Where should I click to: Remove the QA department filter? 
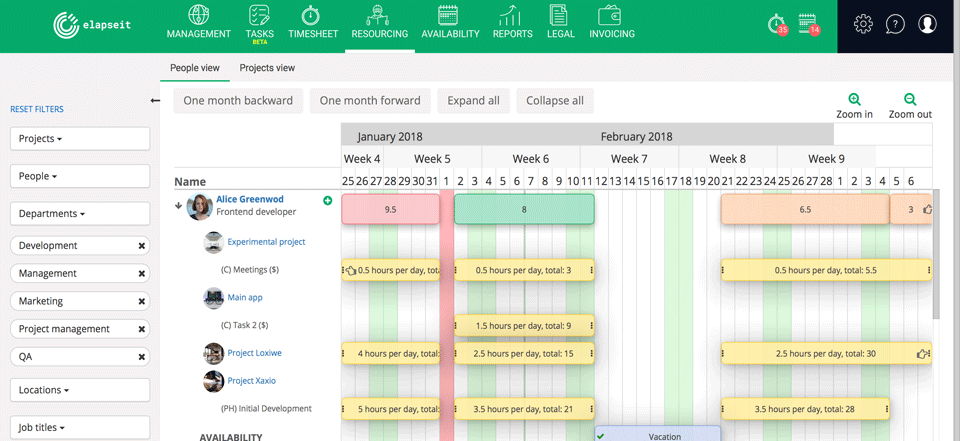141,356
